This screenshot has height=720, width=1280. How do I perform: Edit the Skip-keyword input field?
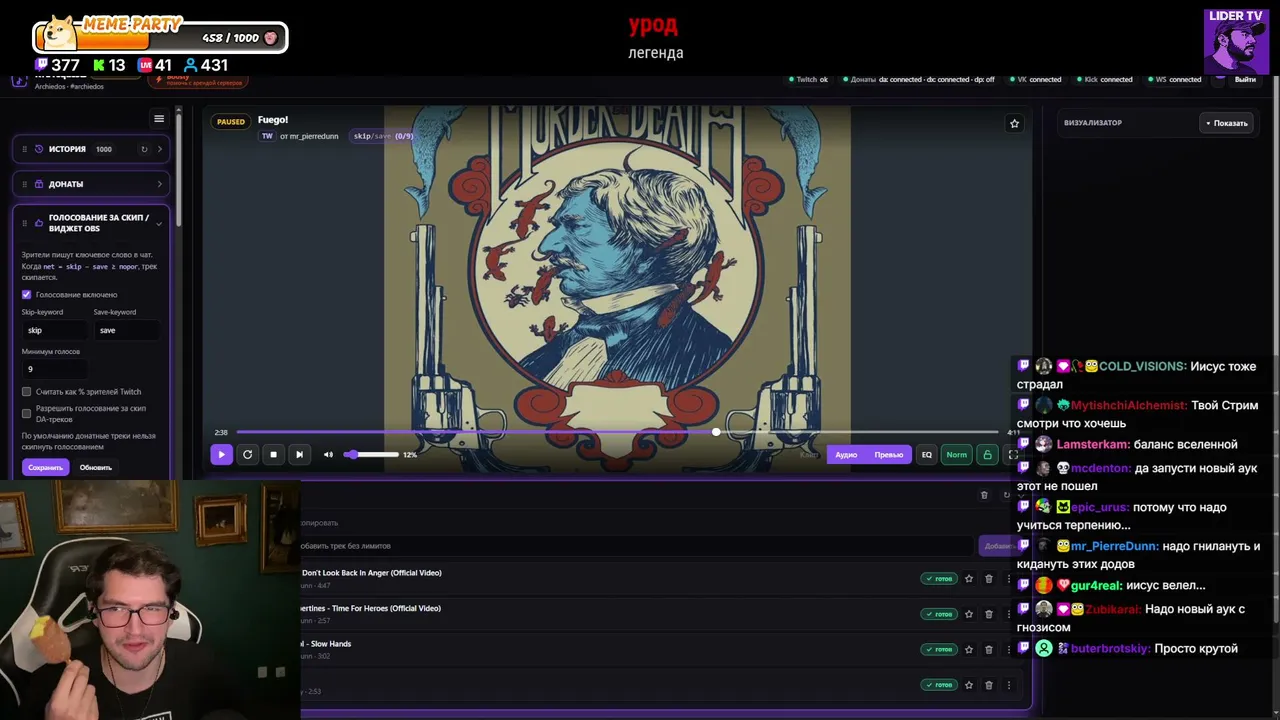54,330
